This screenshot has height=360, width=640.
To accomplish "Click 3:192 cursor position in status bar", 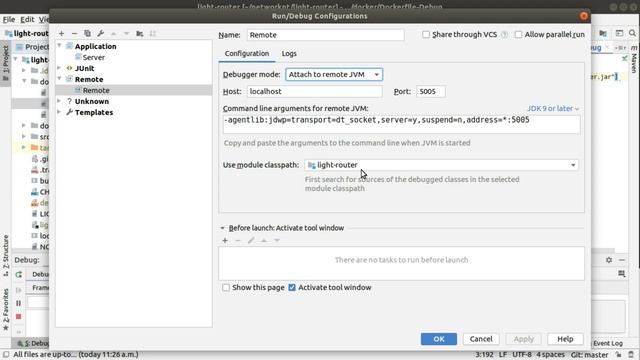I will (x=484, y=355).
